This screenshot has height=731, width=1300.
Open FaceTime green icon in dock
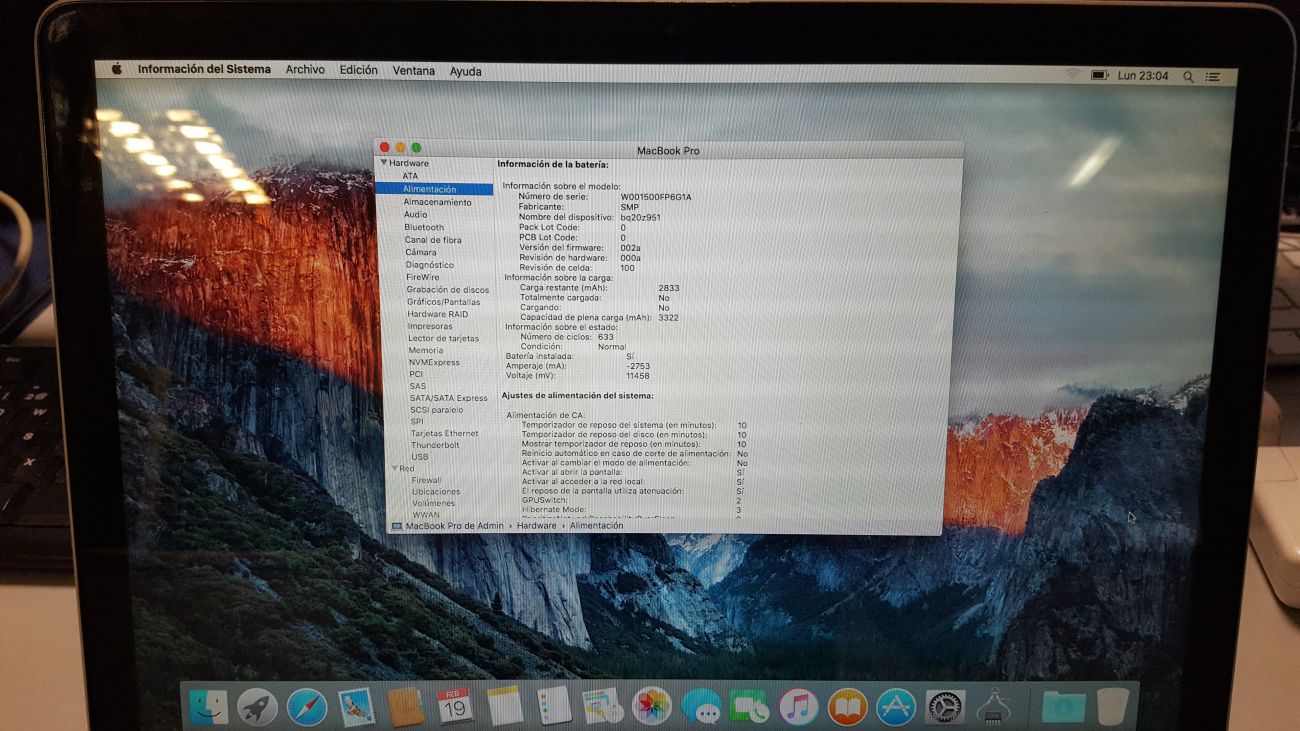tap(749, 708)
